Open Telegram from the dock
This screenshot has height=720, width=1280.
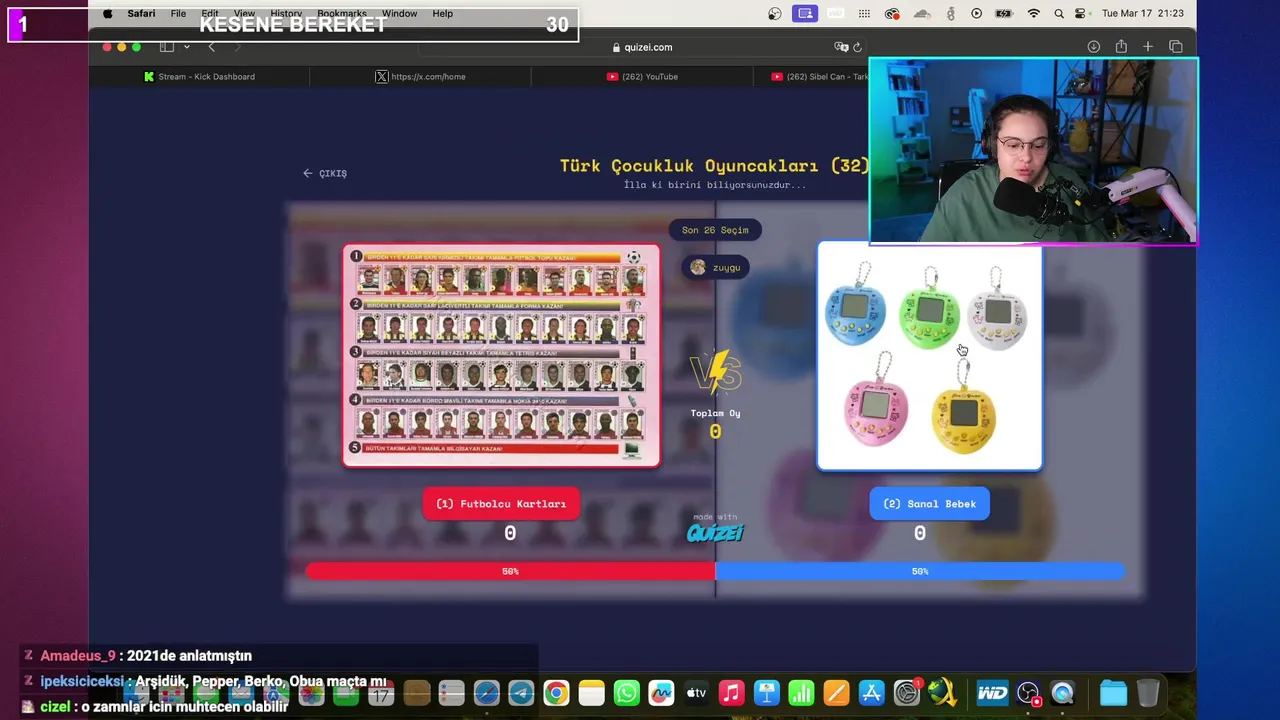point(521,693)
